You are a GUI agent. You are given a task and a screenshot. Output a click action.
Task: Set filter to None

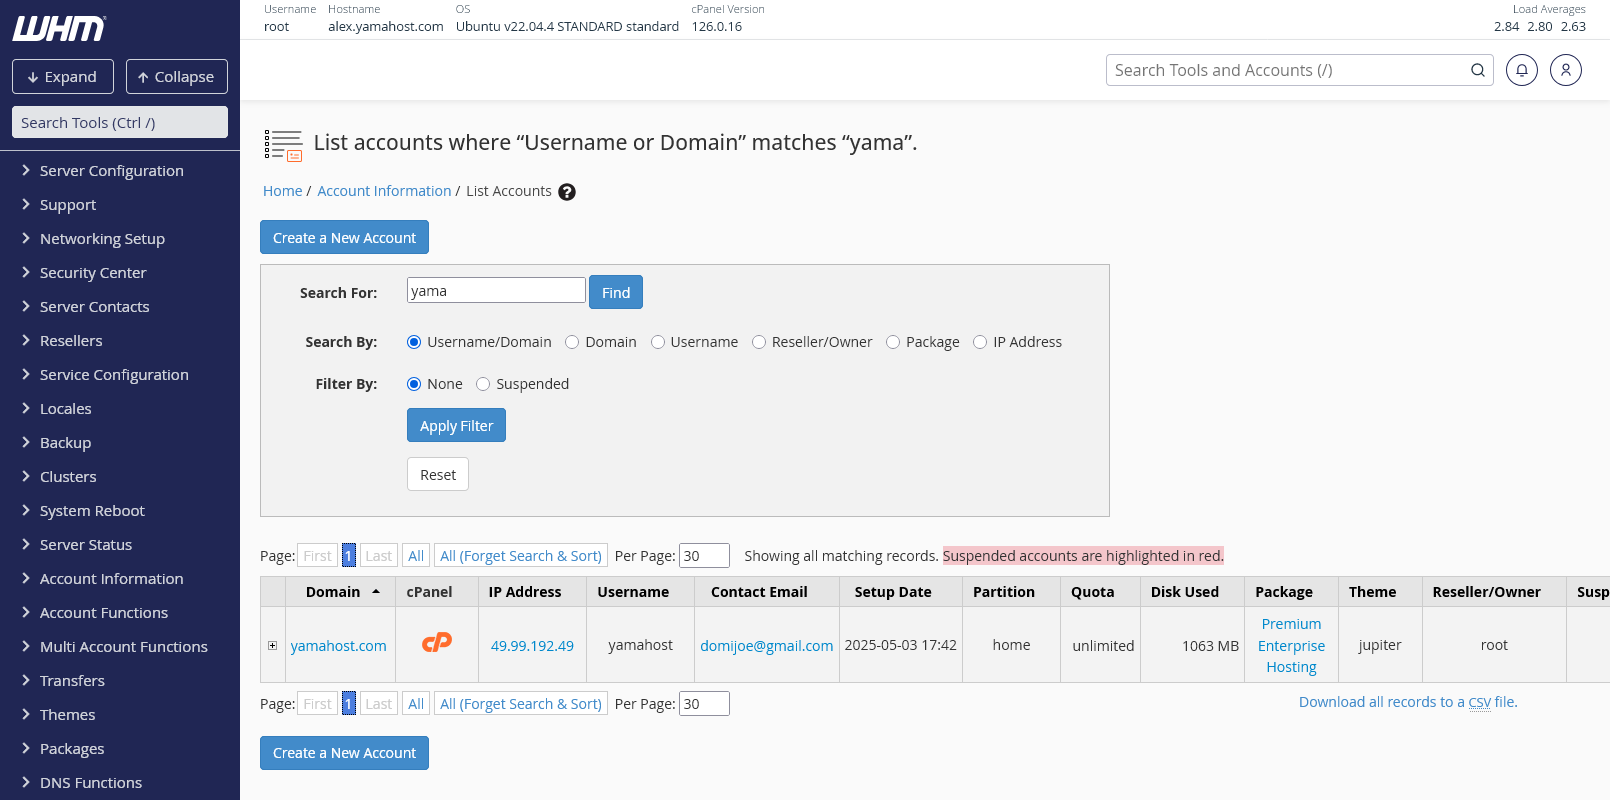click(414, 384)
